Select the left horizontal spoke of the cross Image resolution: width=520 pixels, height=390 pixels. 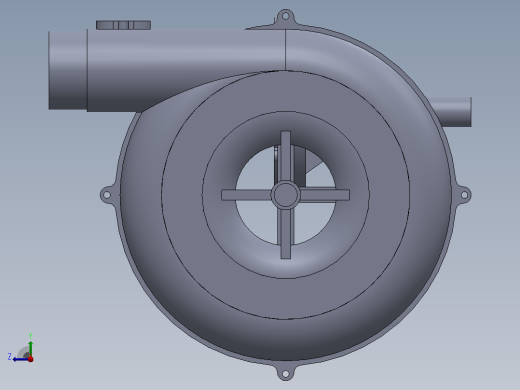[x=246, y=195]
